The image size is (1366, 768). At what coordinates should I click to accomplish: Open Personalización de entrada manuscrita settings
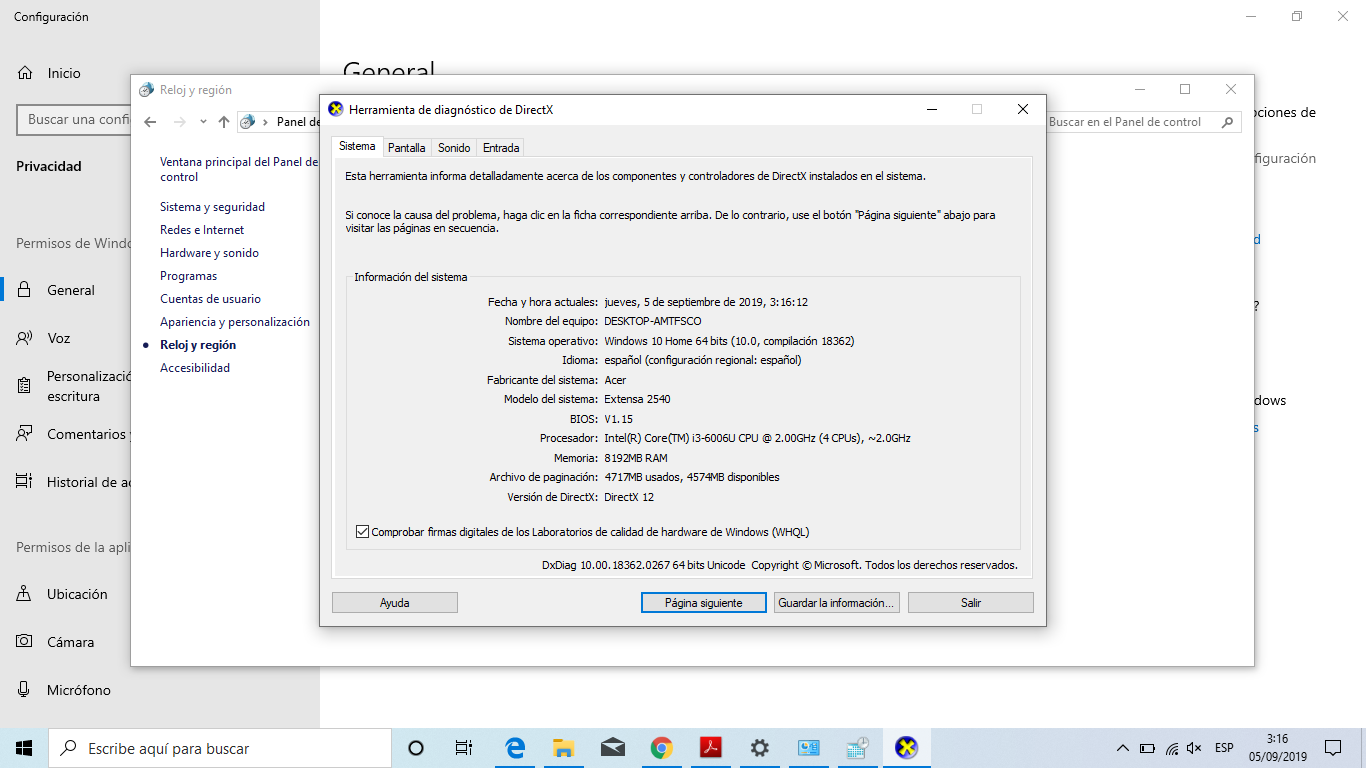coord(73,386)
